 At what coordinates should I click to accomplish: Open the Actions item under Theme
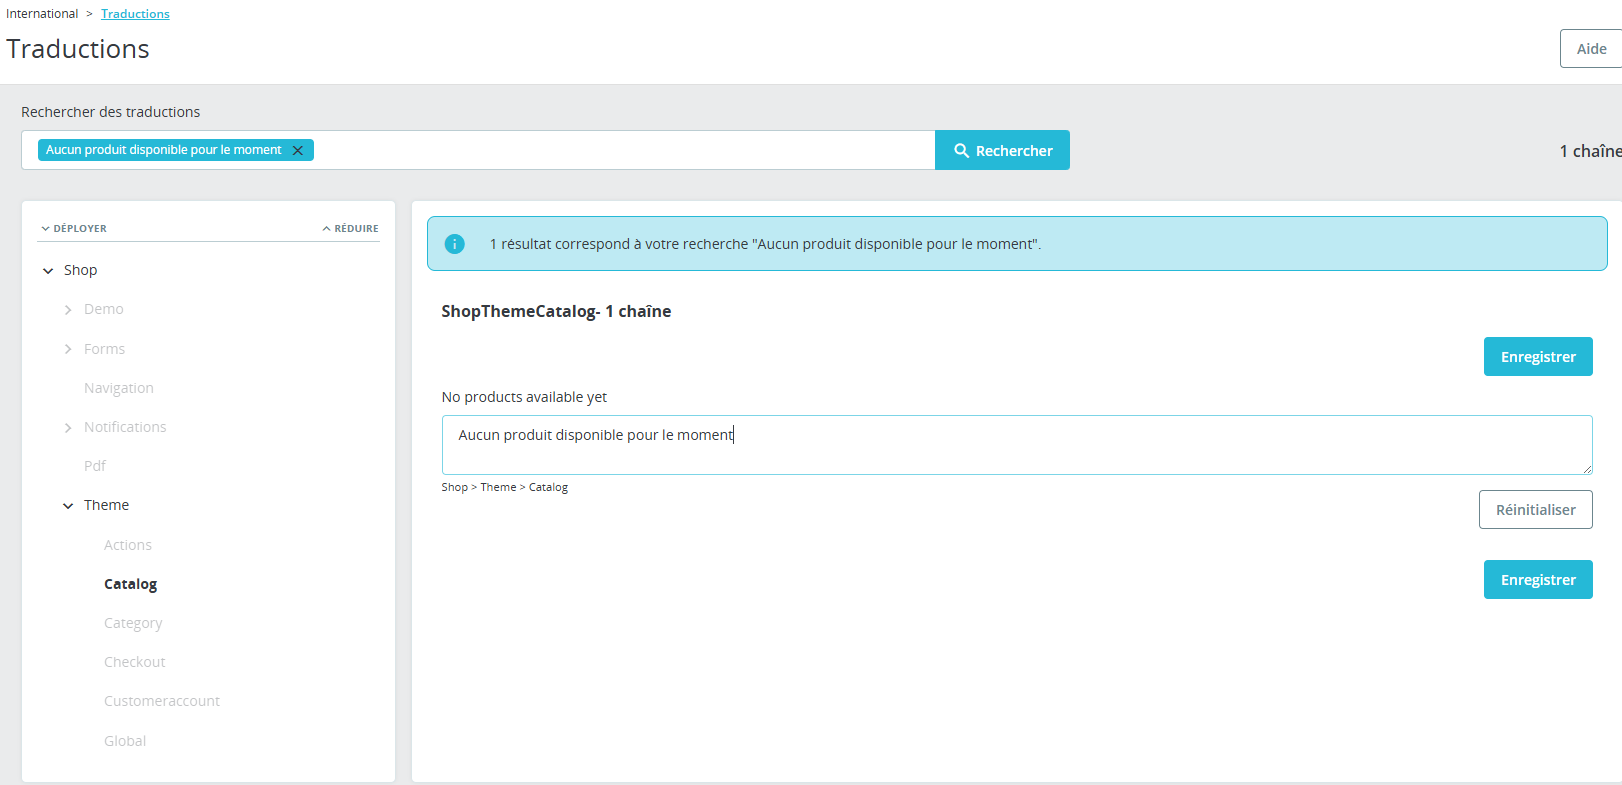pyautogui.click(x=128, y=545)
